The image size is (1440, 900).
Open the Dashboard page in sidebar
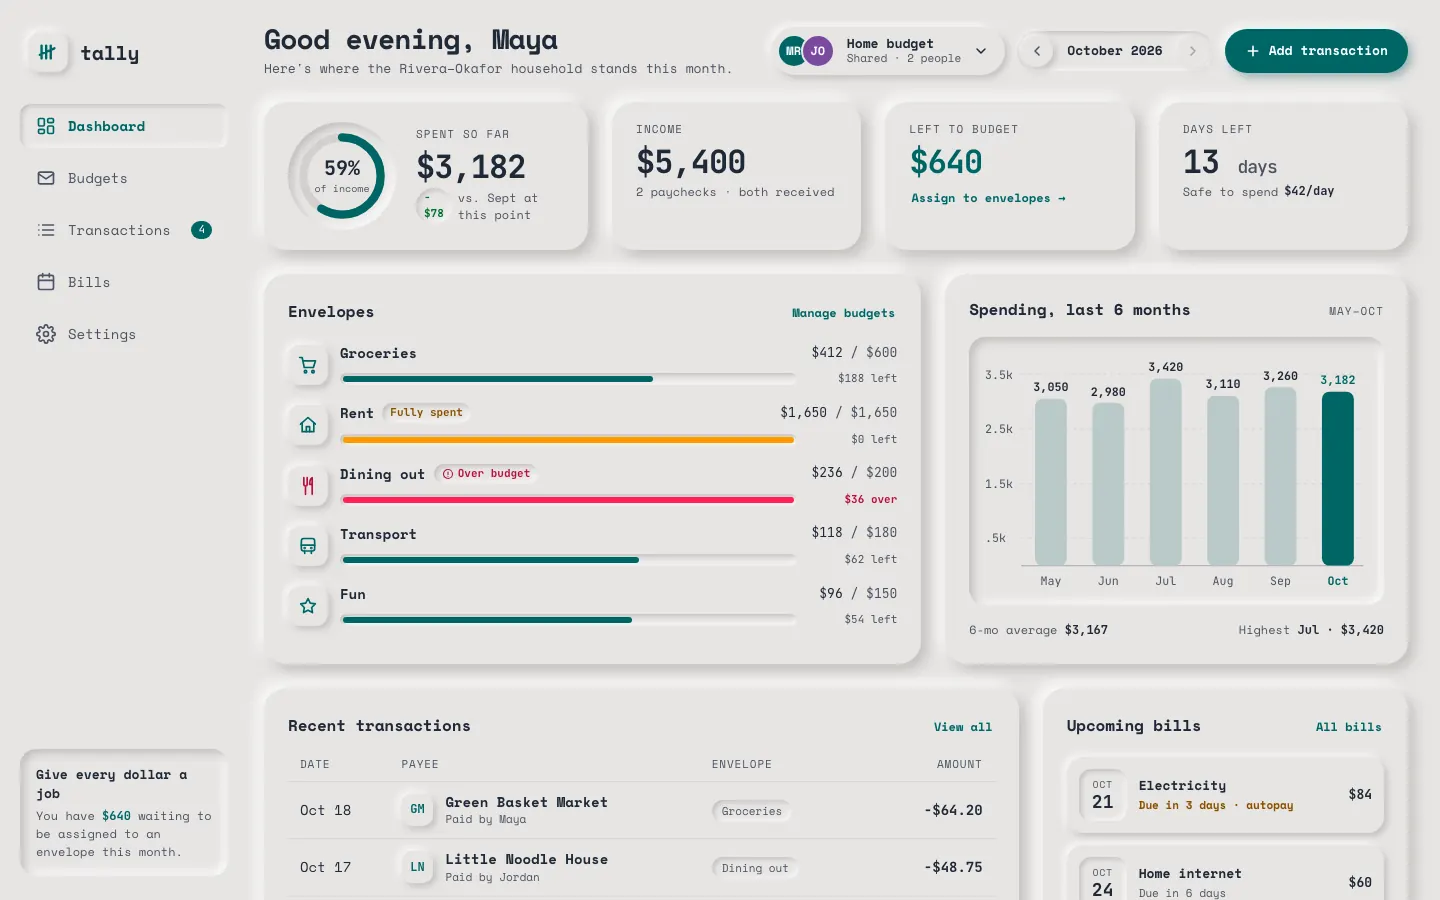pyautogui.click(x=124, y=126)
